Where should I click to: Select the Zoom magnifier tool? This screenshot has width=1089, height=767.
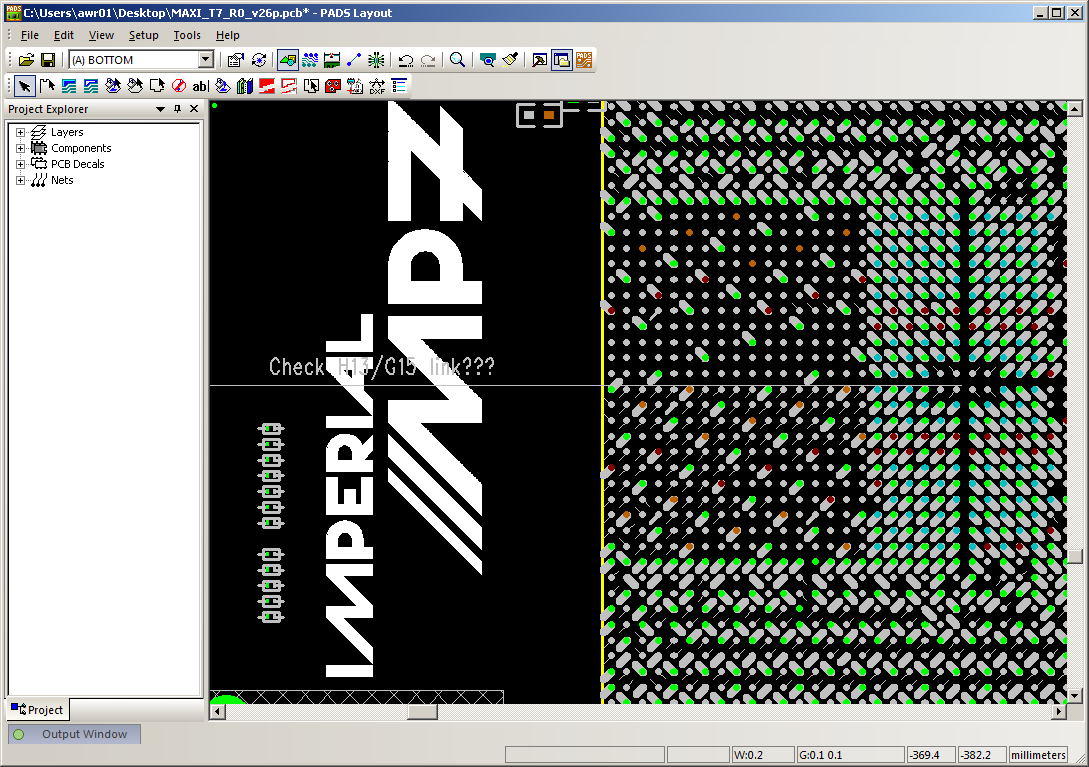tap(457, 60)
